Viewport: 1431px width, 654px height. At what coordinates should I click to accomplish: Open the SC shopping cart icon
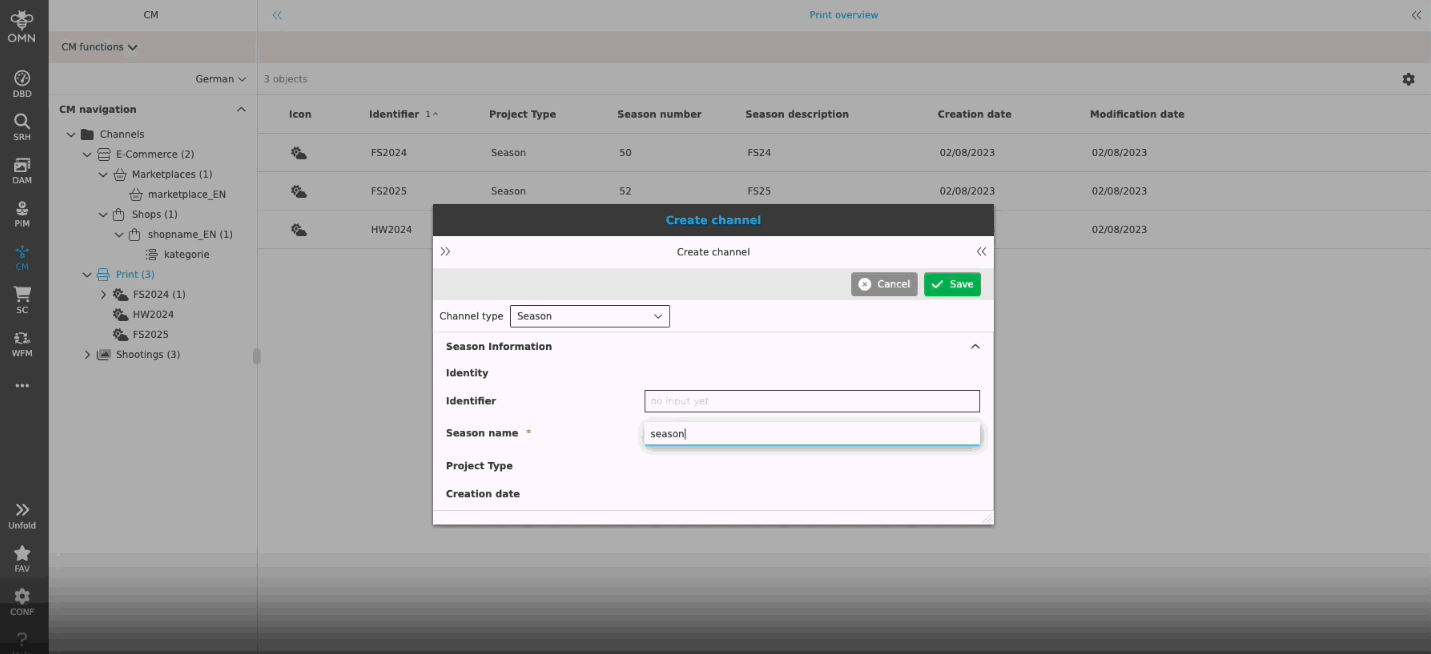(21, 299)
